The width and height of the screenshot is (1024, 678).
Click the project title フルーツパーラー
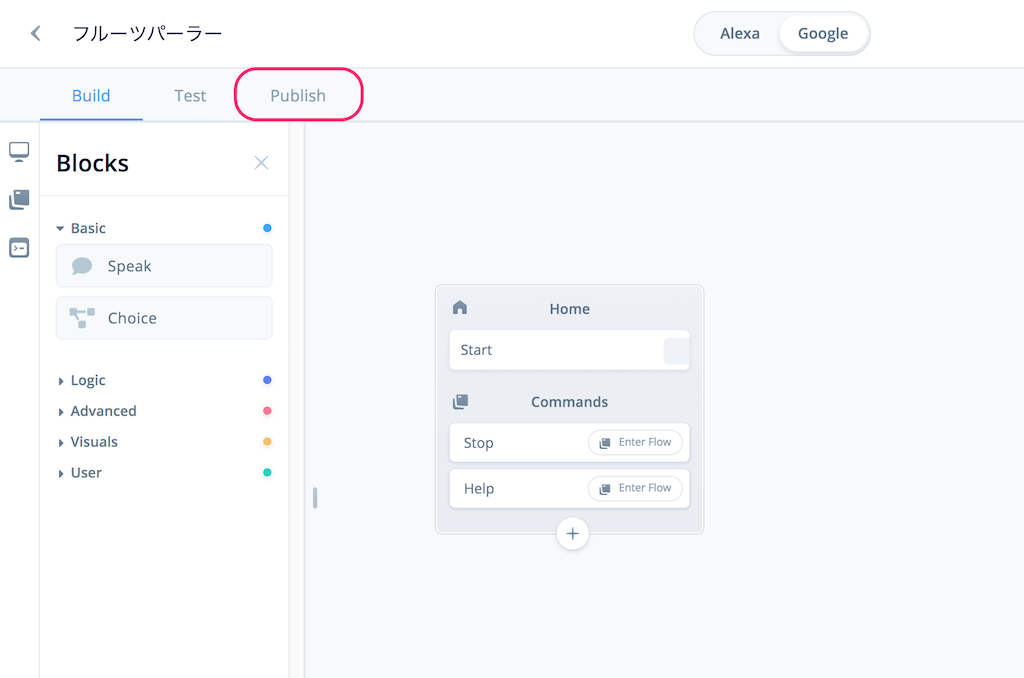click(x=148, y=33)
